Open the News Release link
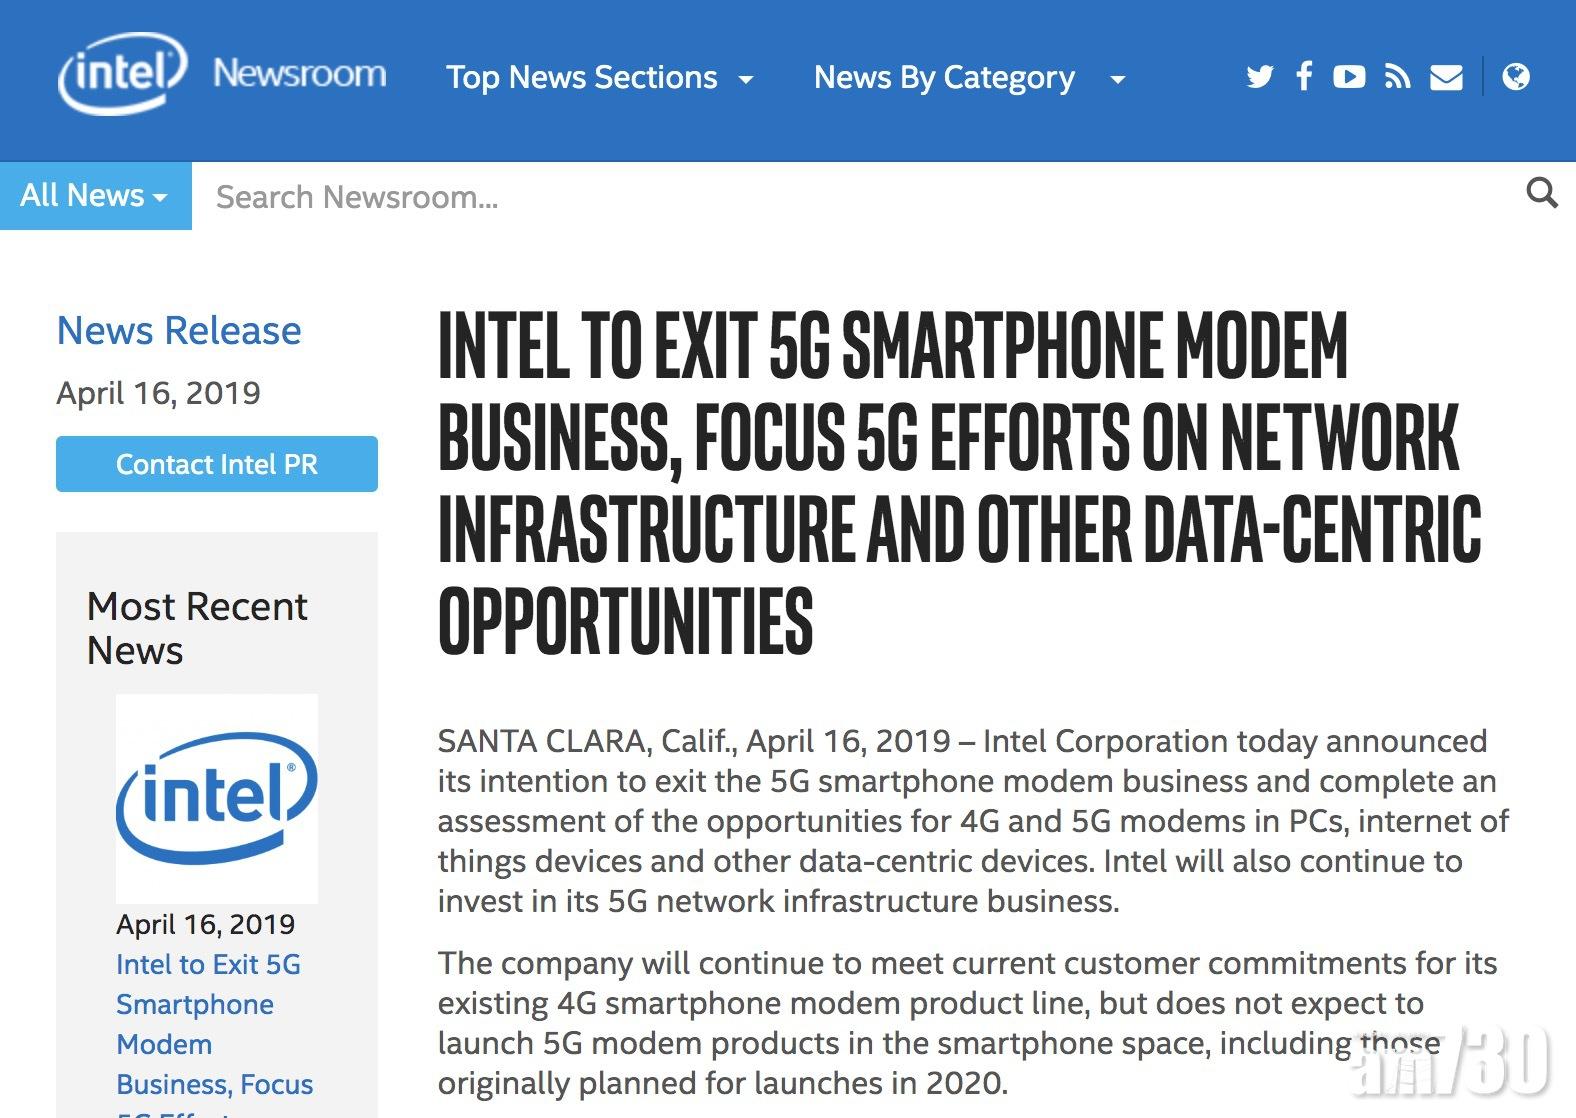Image resolution: width=1576 pixels, height=1118 pixels. click(179, 331)
